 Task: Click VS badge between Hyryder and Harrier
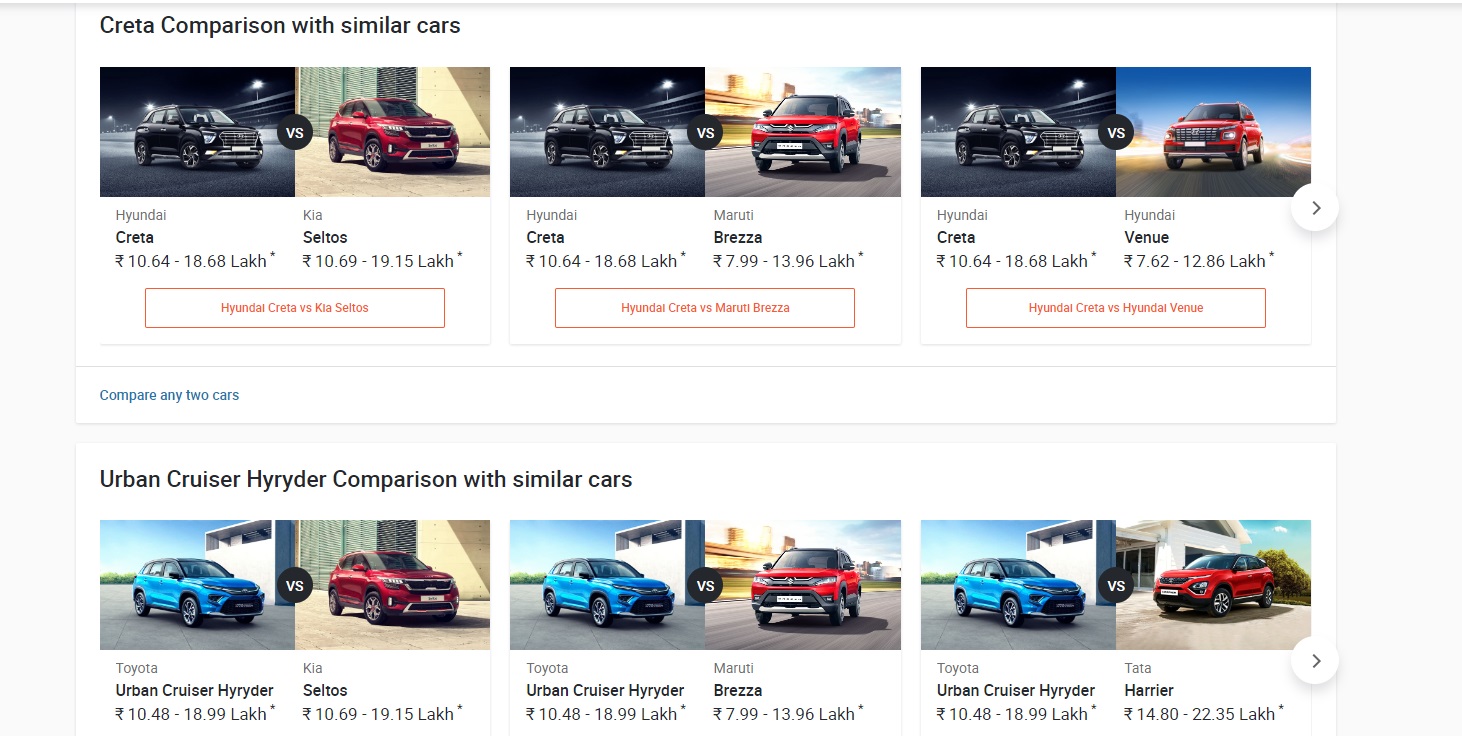1116,586
